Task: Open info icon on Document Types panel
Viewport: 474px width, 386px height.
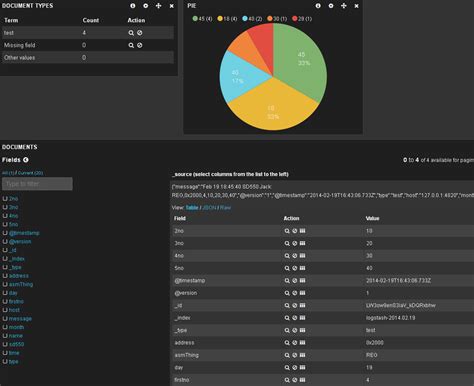Action: (133, 6)
